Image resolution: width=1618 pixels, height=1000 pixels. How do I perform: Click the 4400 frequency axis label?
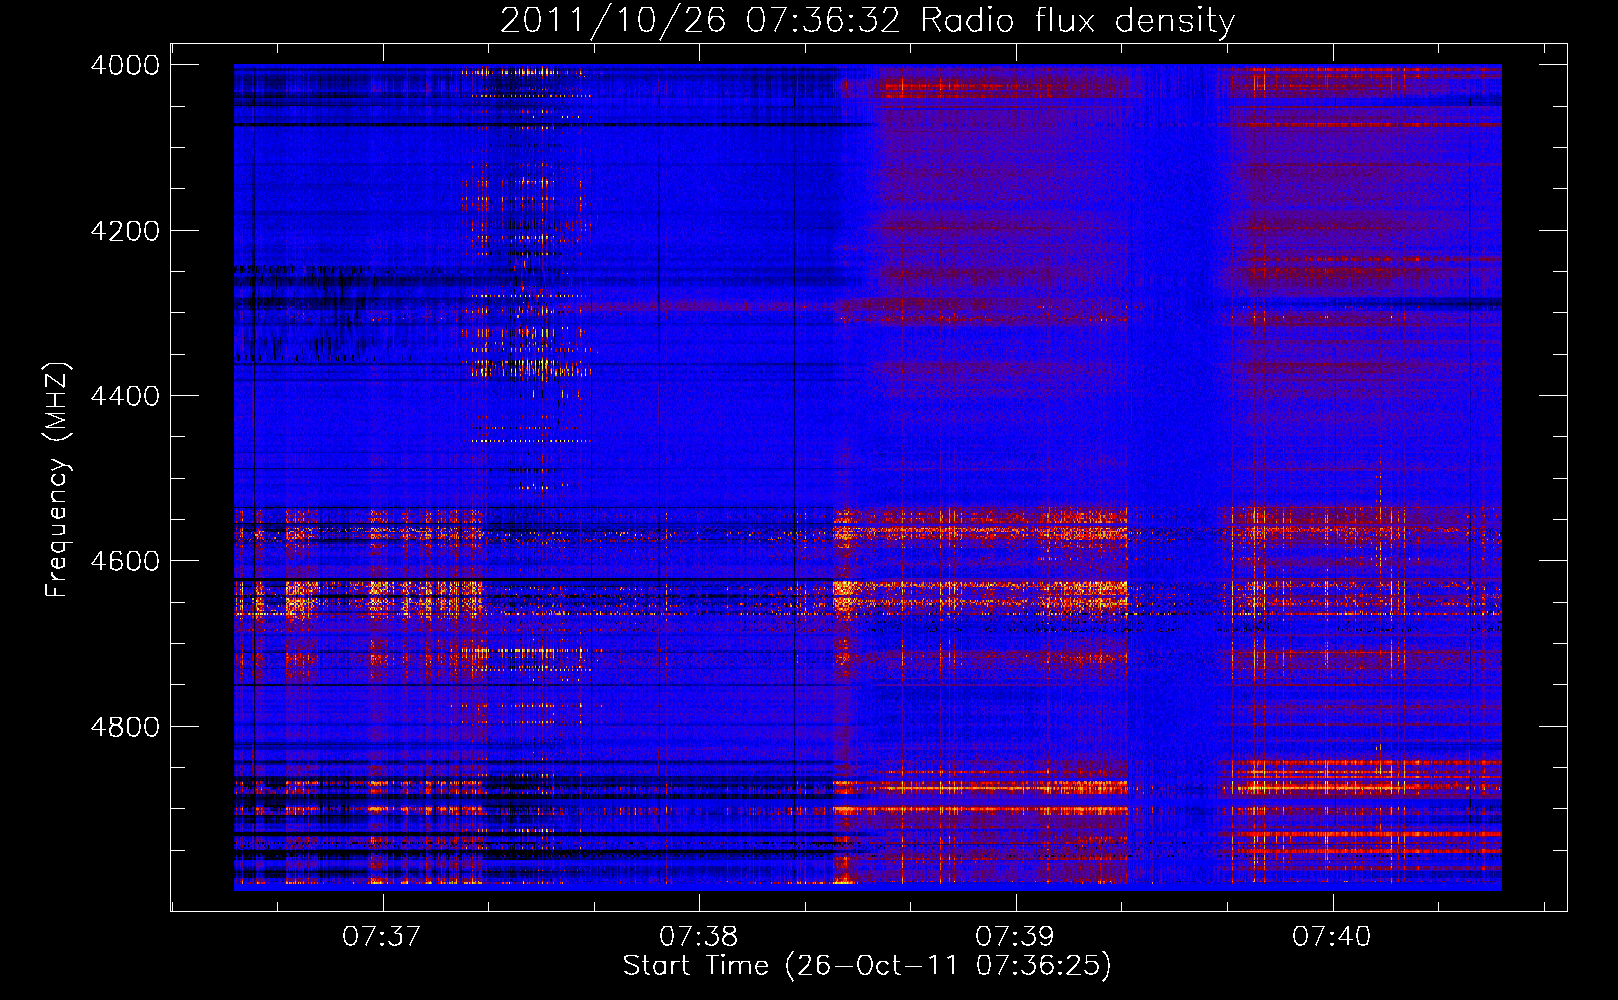point(125,396)
